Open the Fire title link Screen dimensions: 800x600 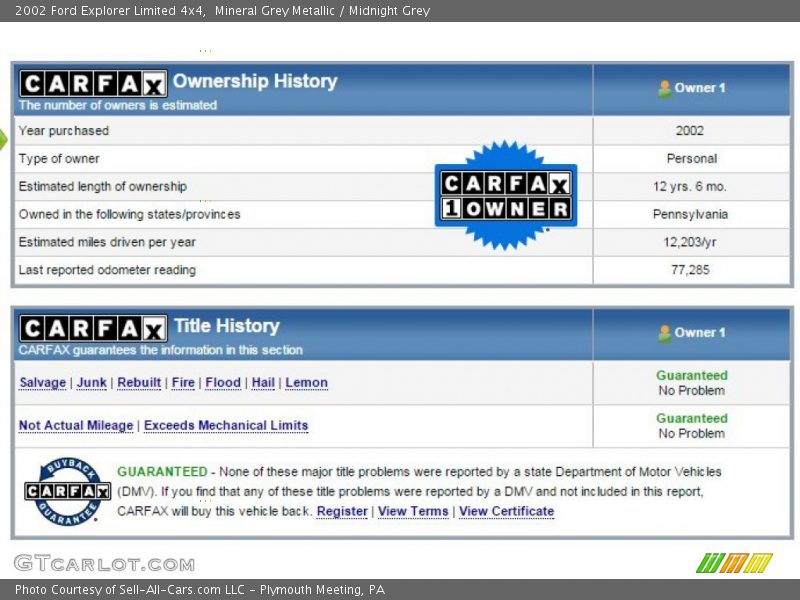click(183, 383)
